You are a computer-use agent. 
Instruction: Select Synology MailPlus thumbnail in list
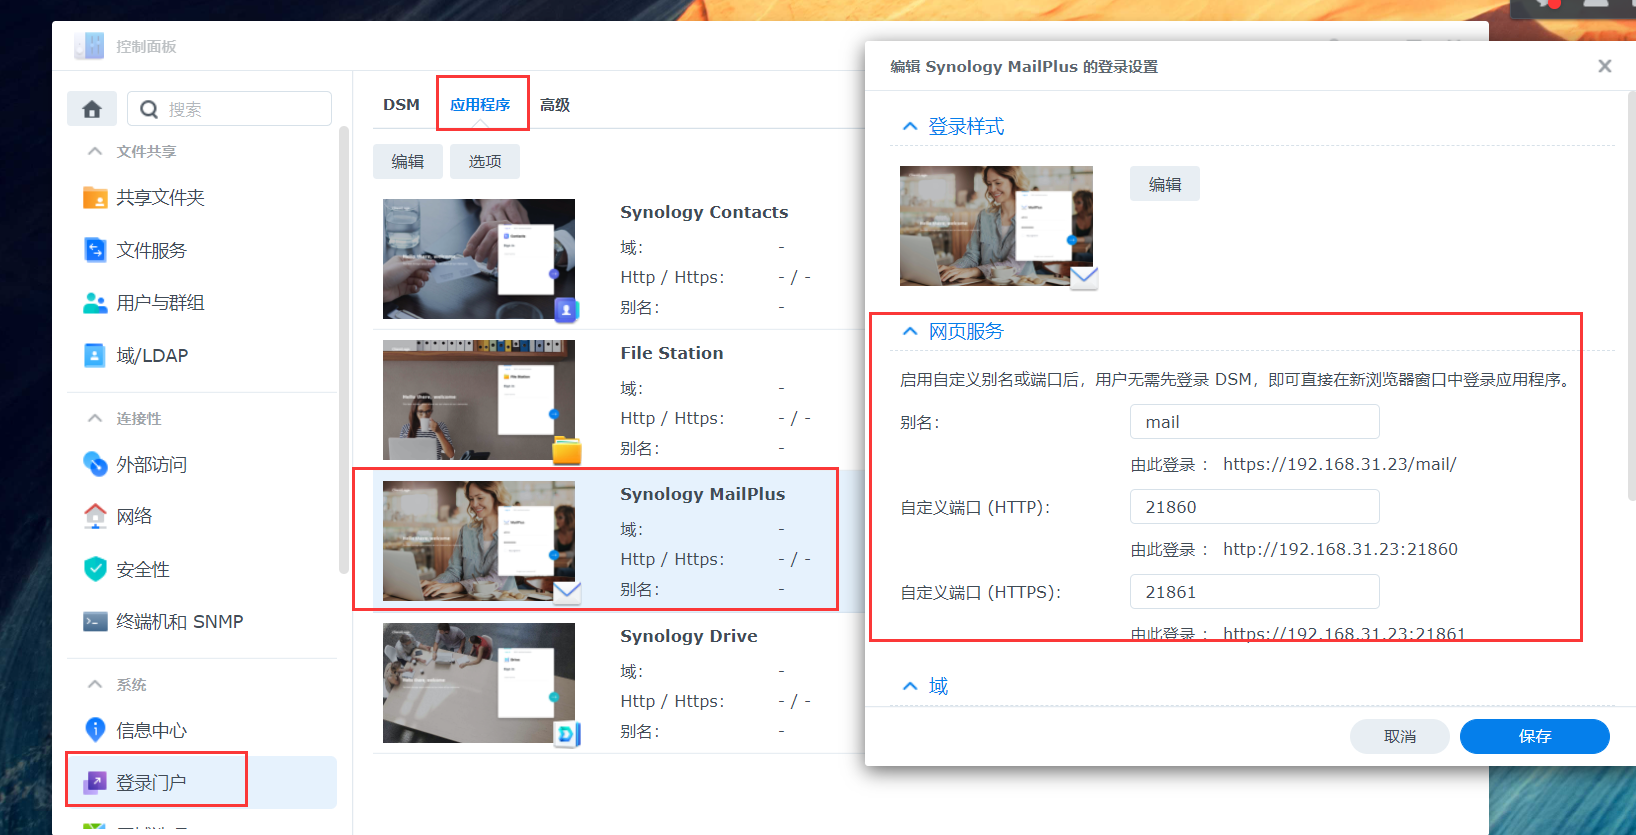pos(479,541)
